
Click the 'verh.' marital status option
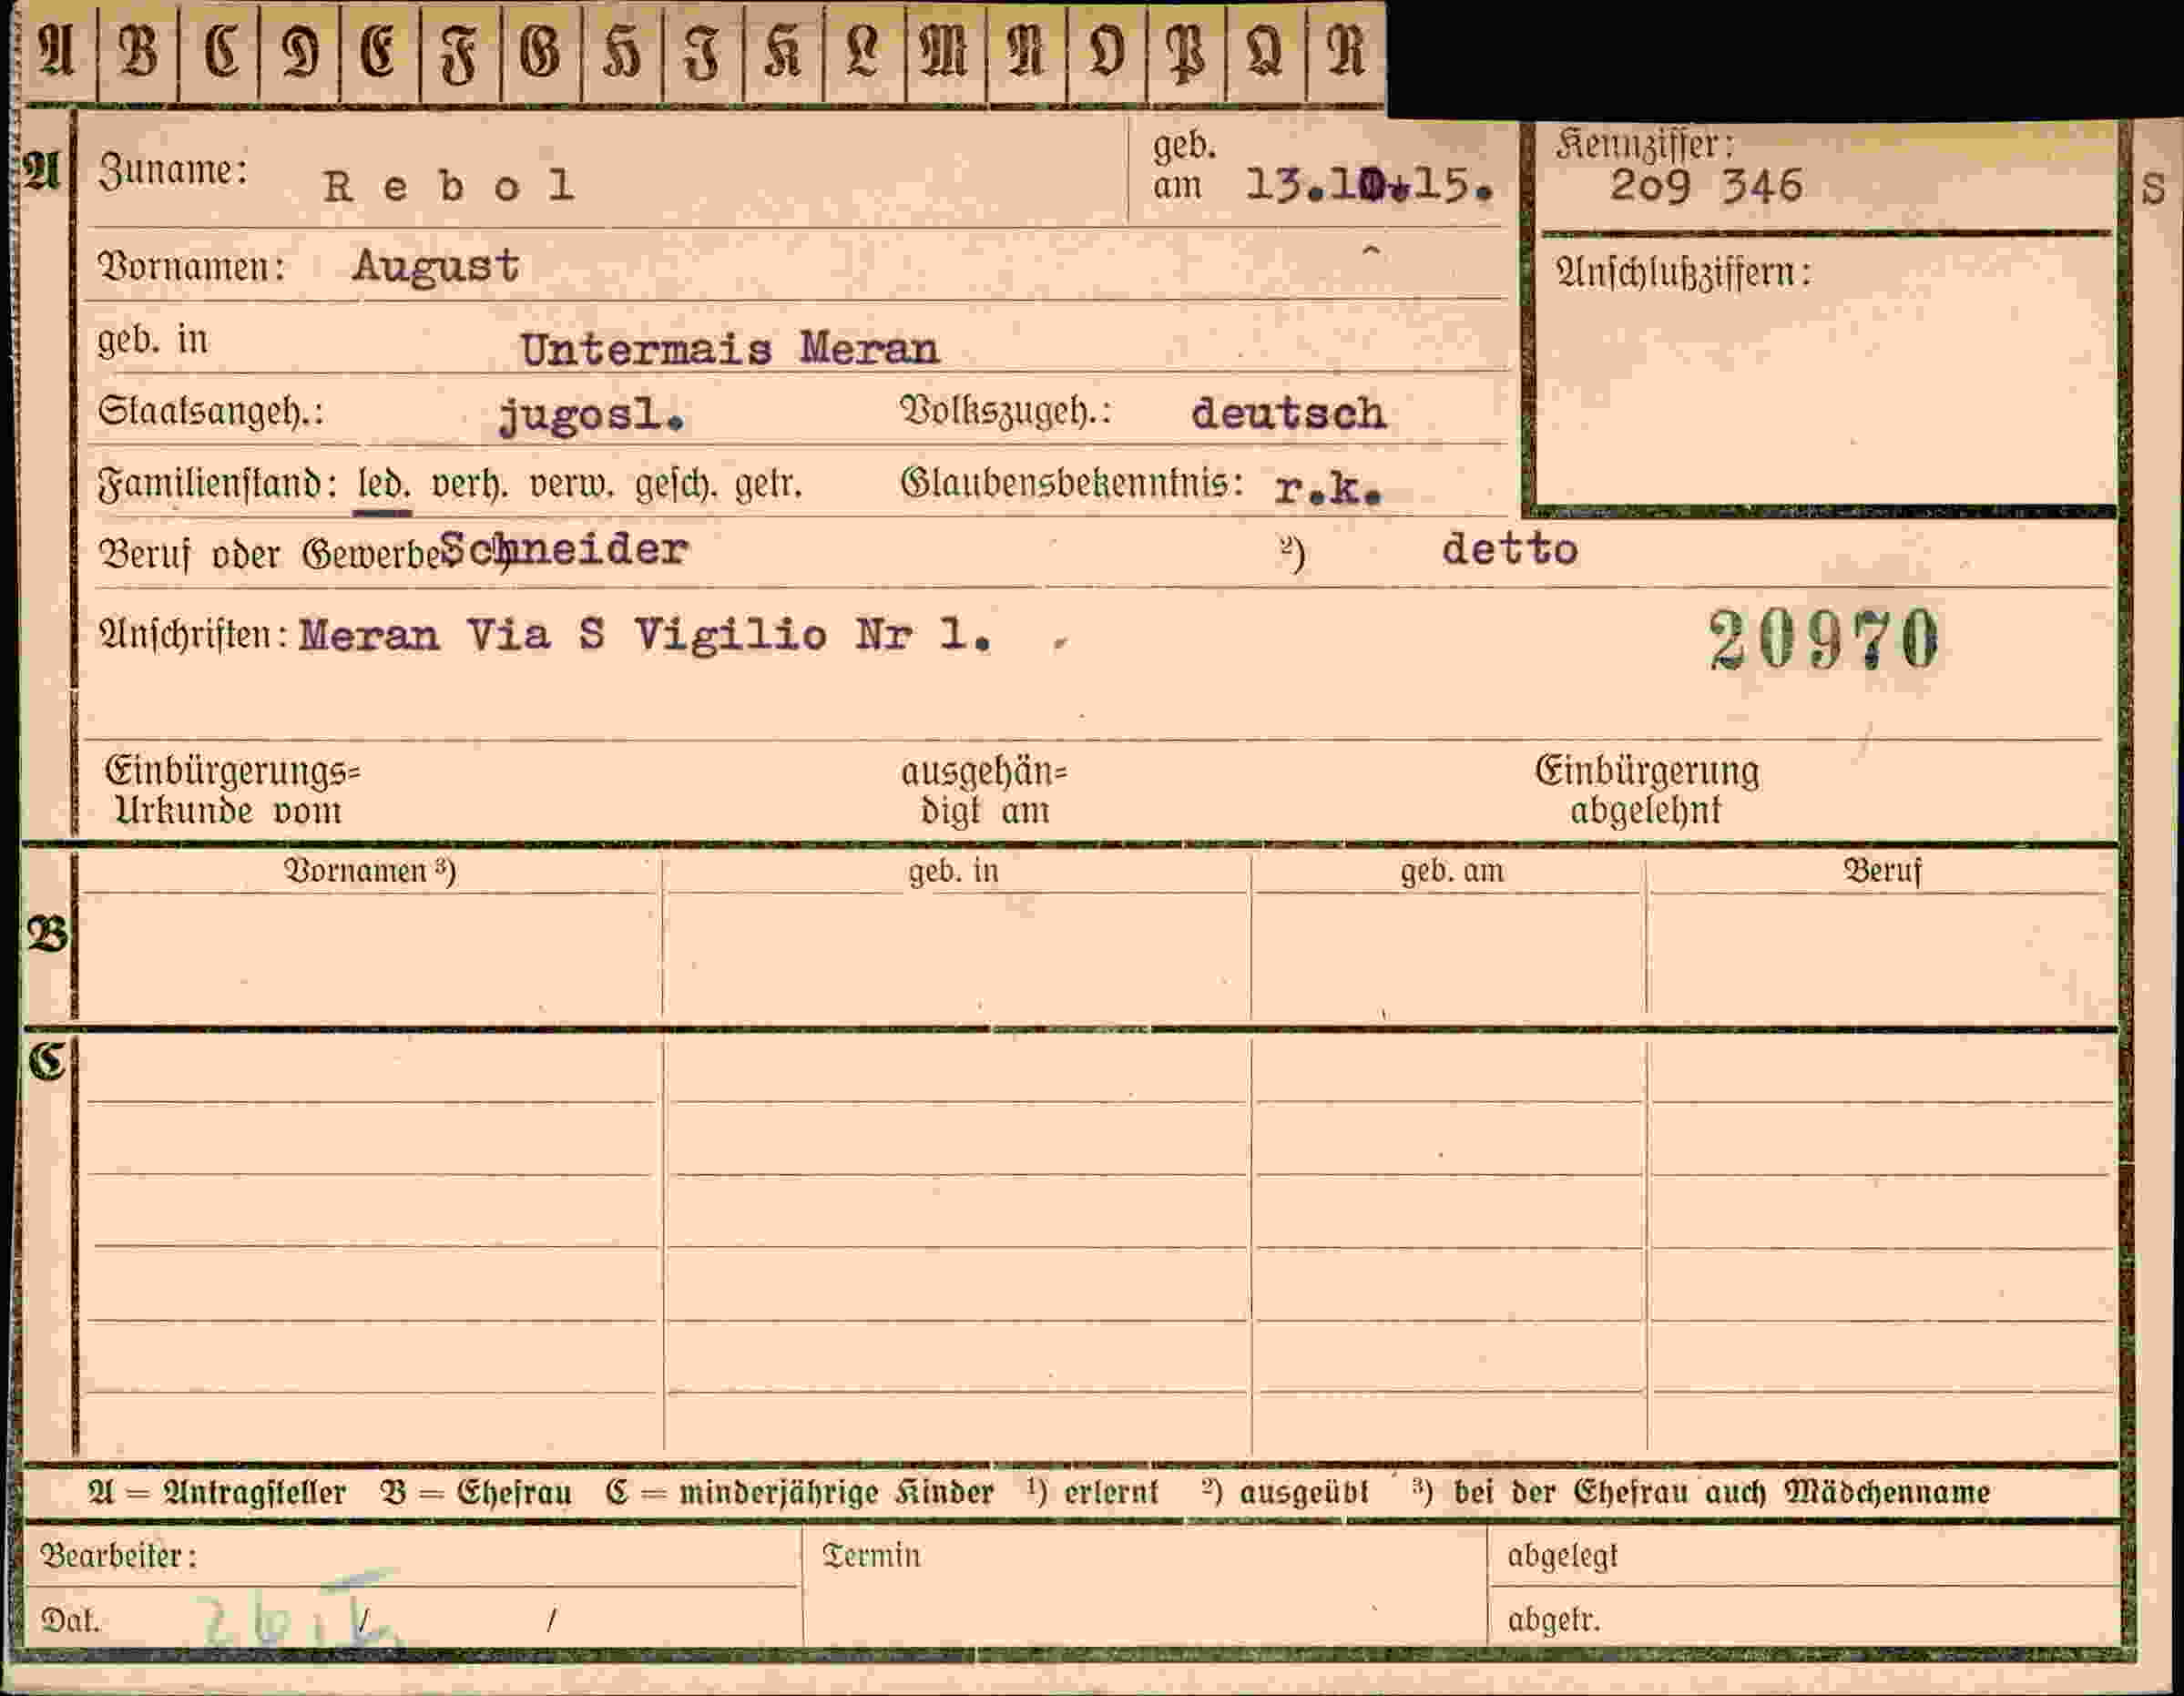[x=470, y=486]
